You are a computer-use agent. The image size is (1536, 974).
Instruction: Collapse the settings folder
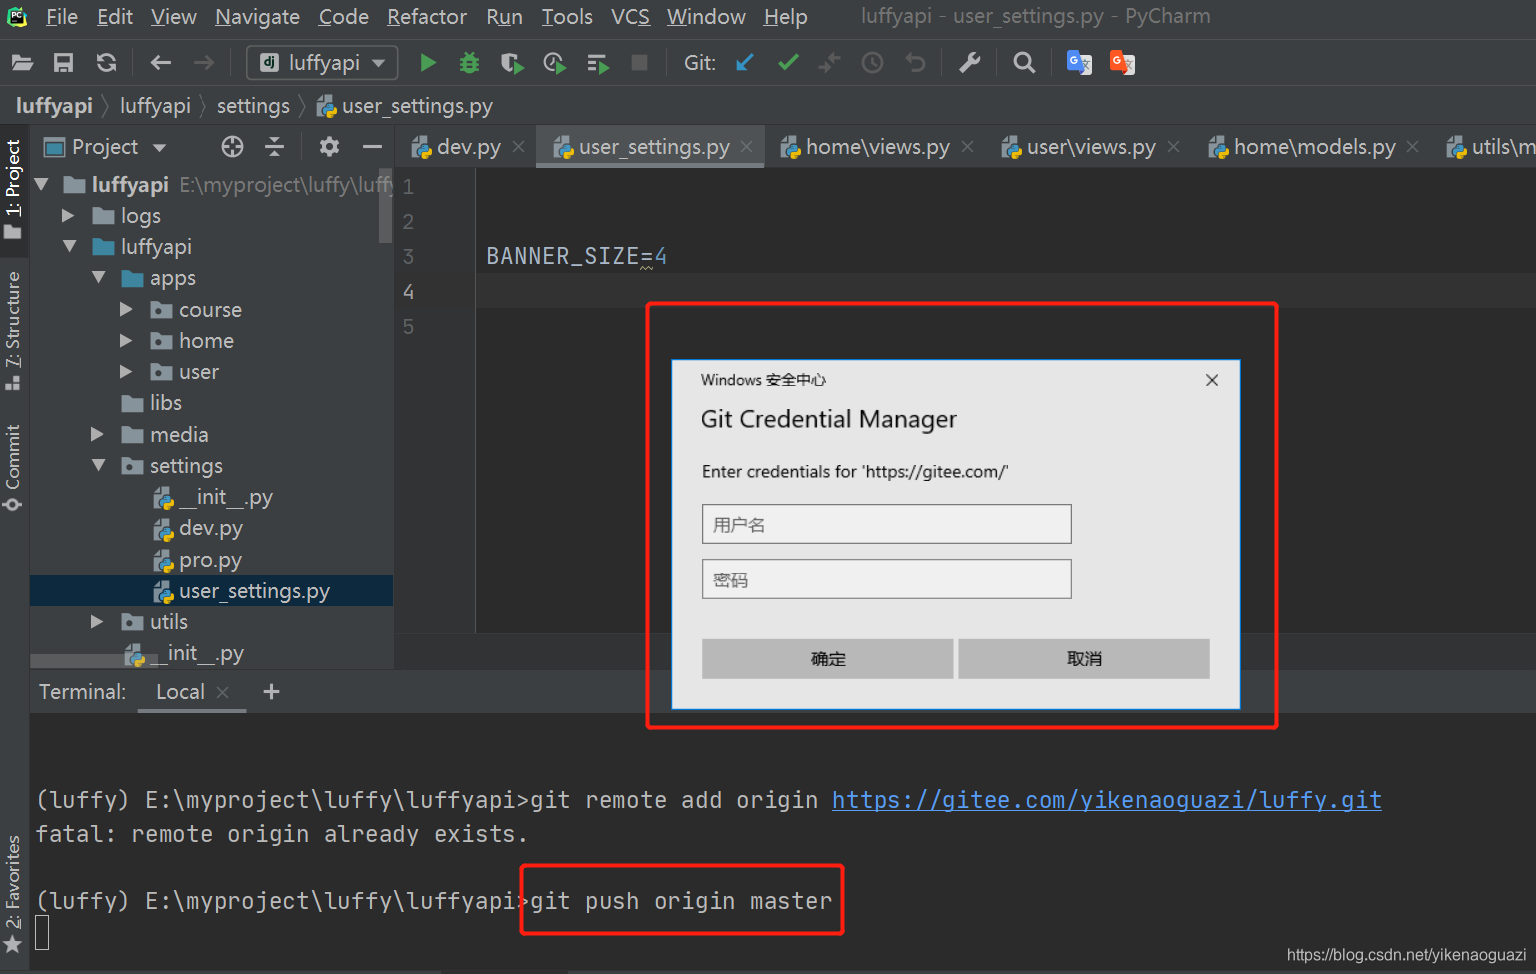point(98,466)
